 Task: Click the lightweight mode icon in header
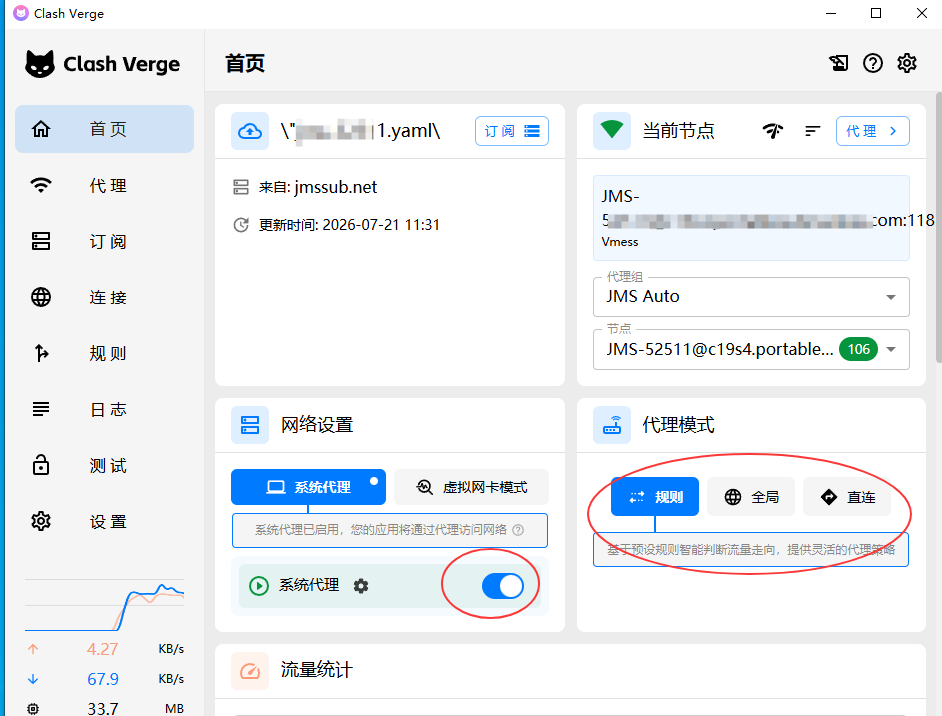pyautogui.click(x=839, y=62)
